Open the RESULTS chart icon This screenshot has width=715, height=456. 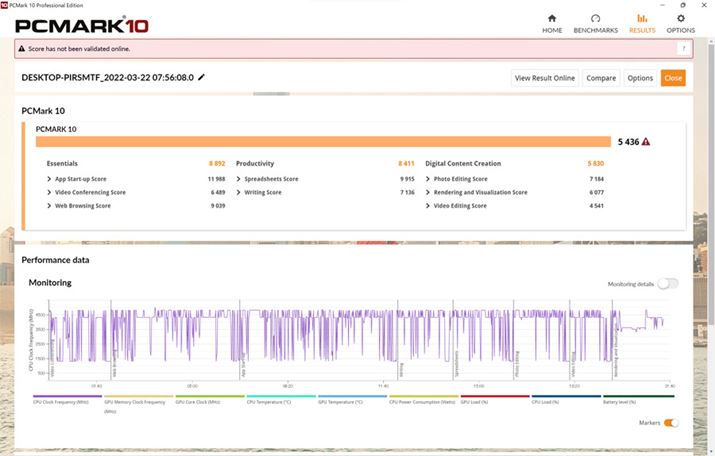point(641,19)
